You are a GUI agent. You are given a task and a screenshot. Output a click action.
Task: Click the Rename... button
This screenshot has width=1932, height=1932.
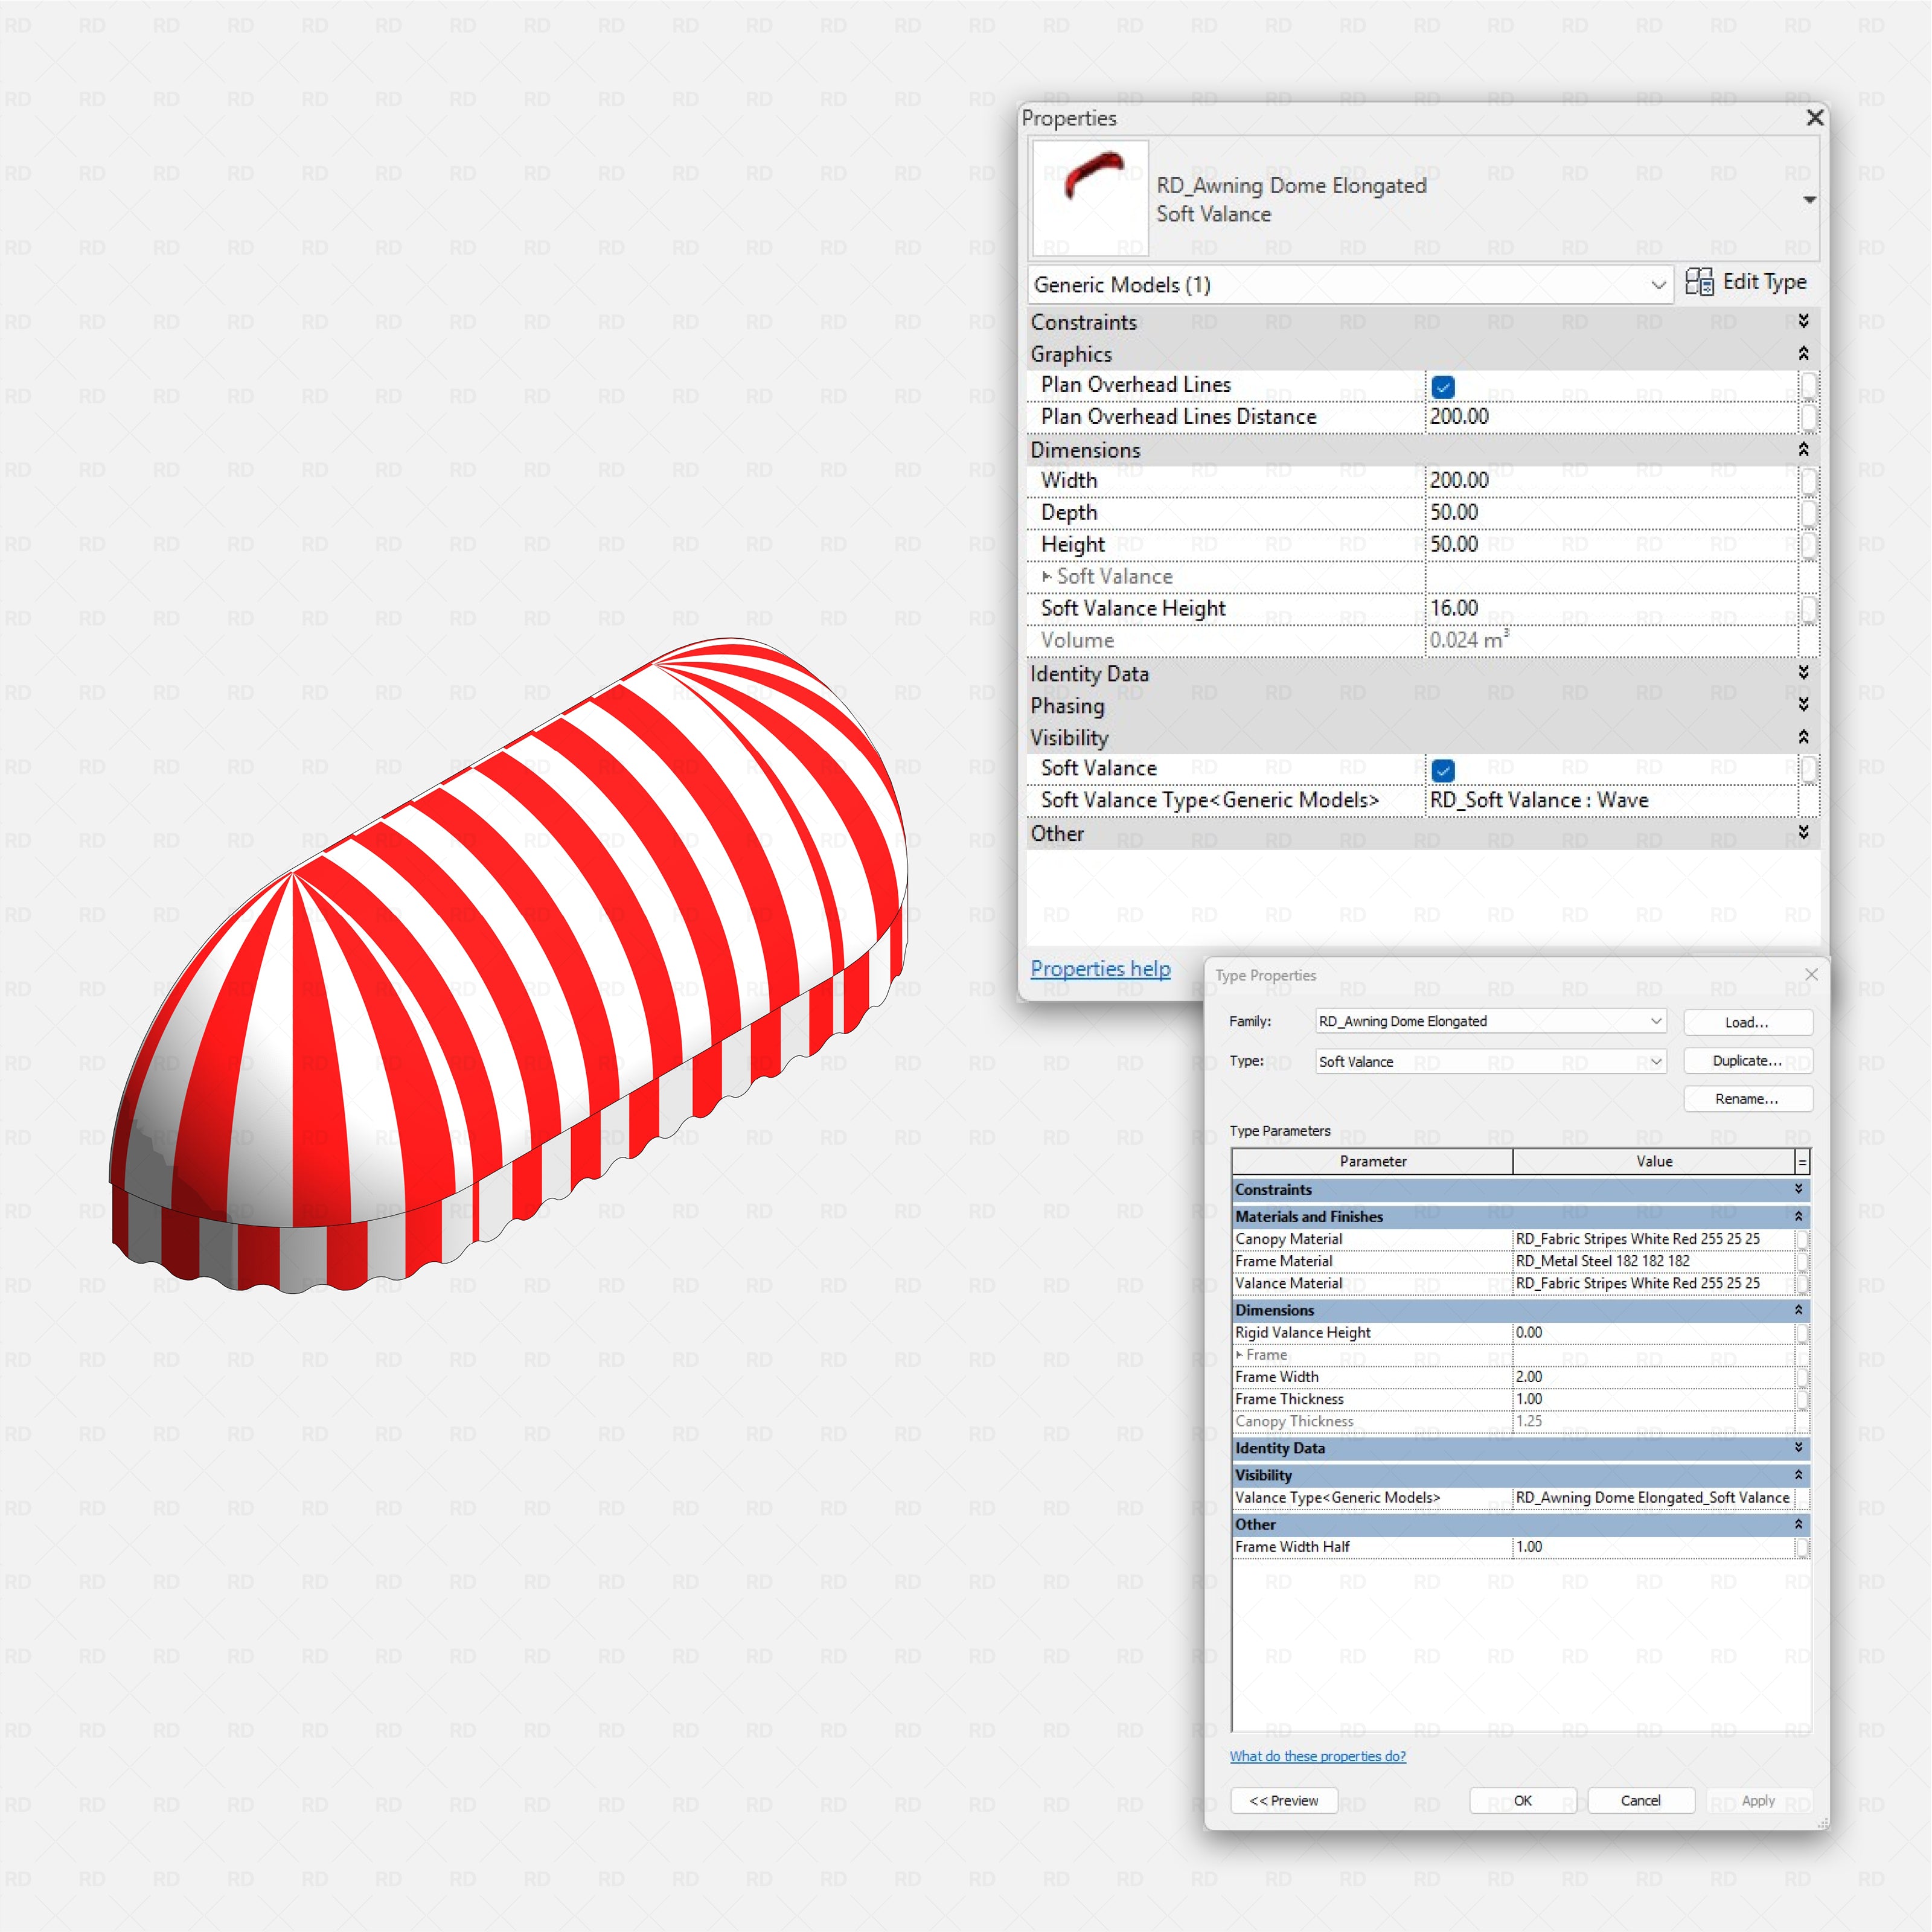1747,1099
